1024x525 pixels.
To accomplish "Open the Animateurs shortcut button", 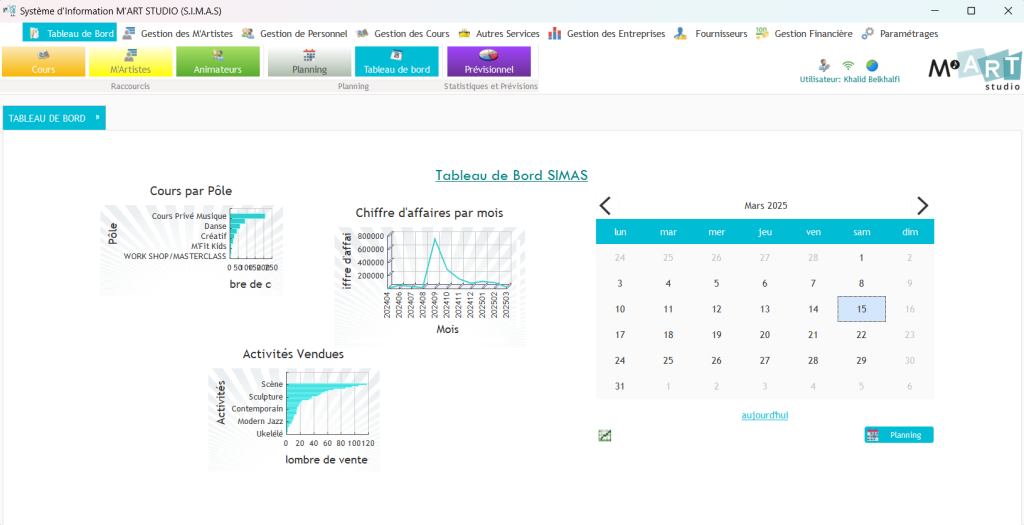I will coord(218,61).
